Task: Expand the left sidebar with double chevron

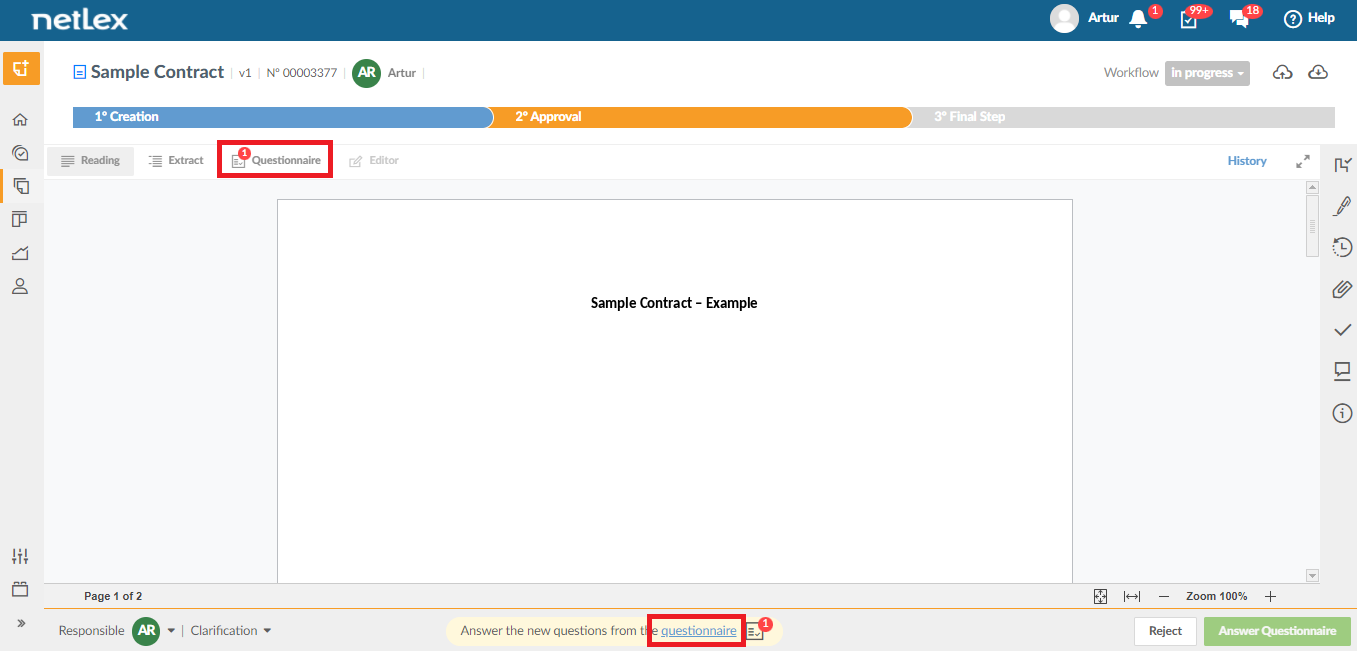Action: pos(20,622)
